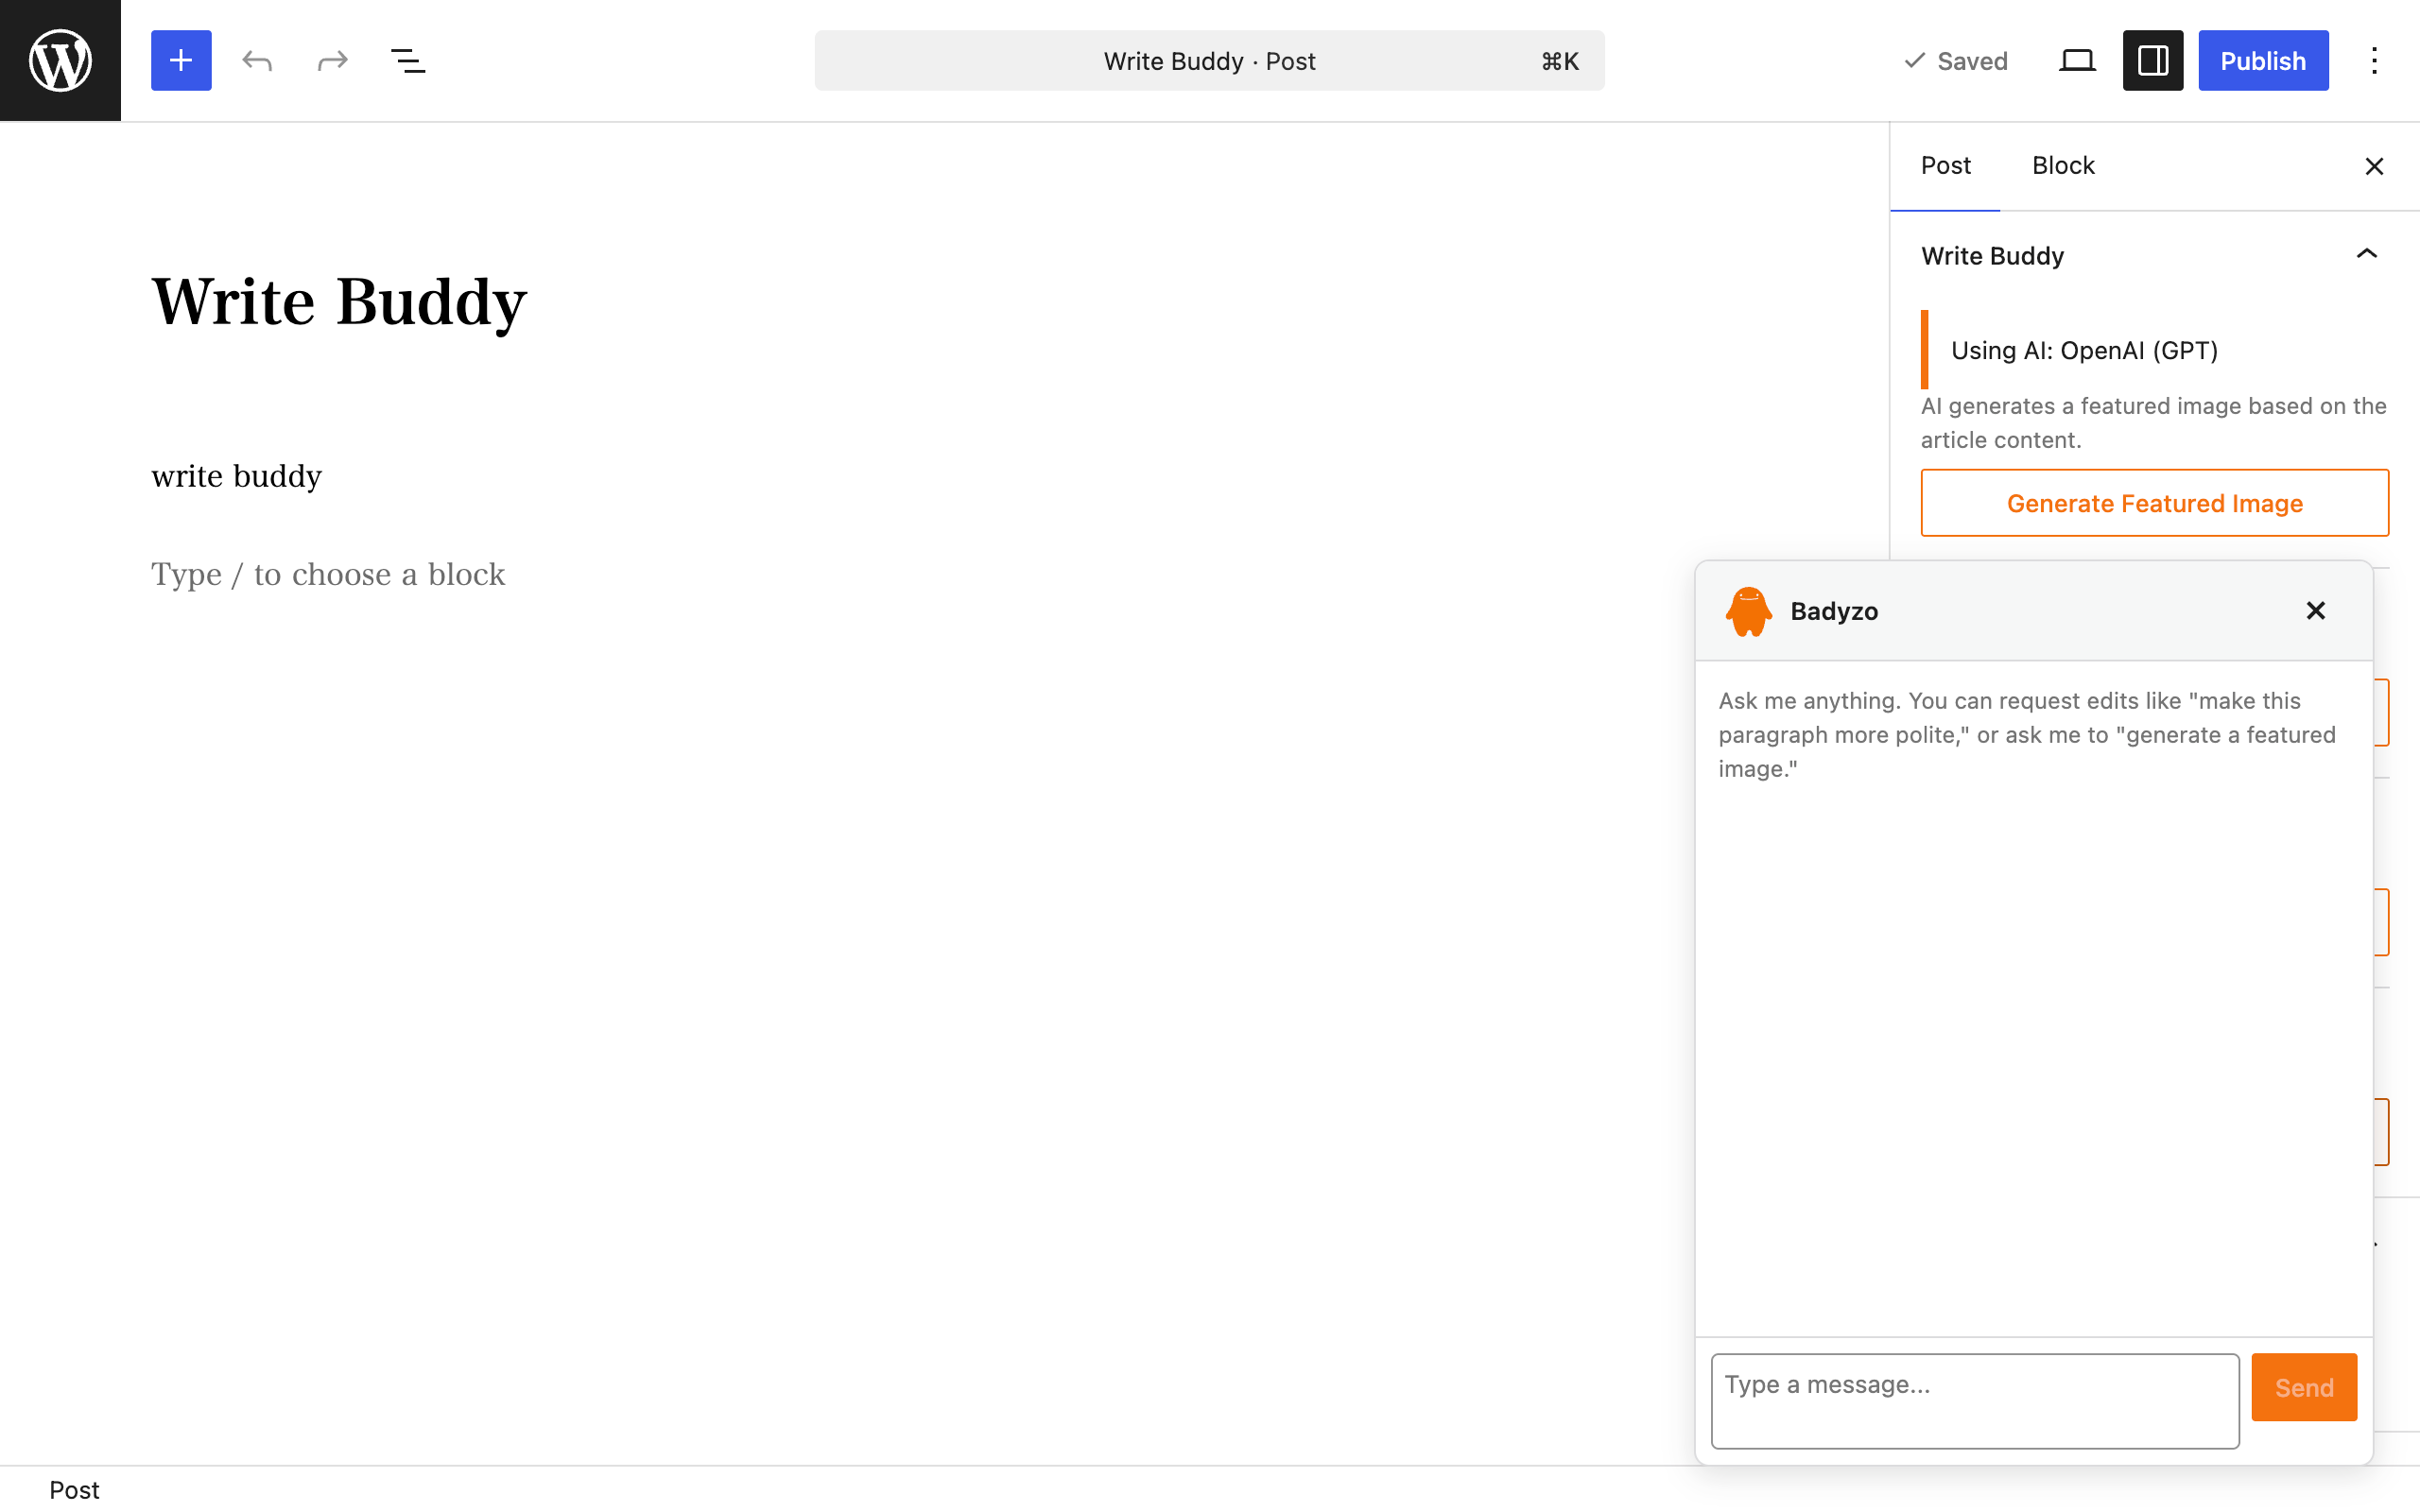The height and width of the screenshot is (1512, 2420).
Task: Send the chat message
Action: [x=2304, y=1387]
